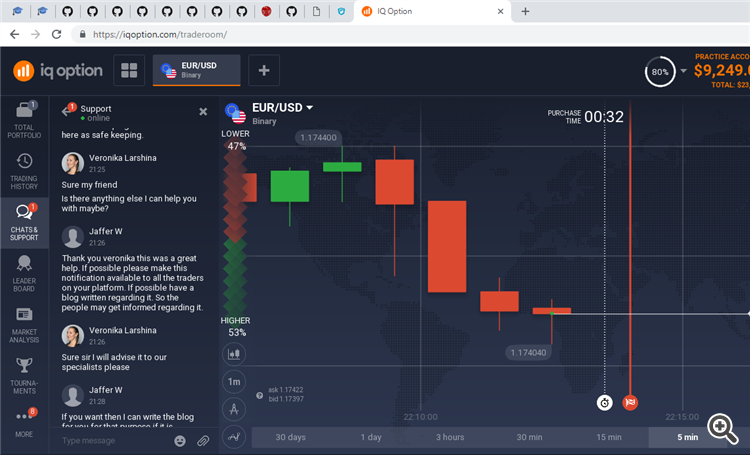Click the lock icon in address bar
Screen dimensions: 750x455
point(83,34)
